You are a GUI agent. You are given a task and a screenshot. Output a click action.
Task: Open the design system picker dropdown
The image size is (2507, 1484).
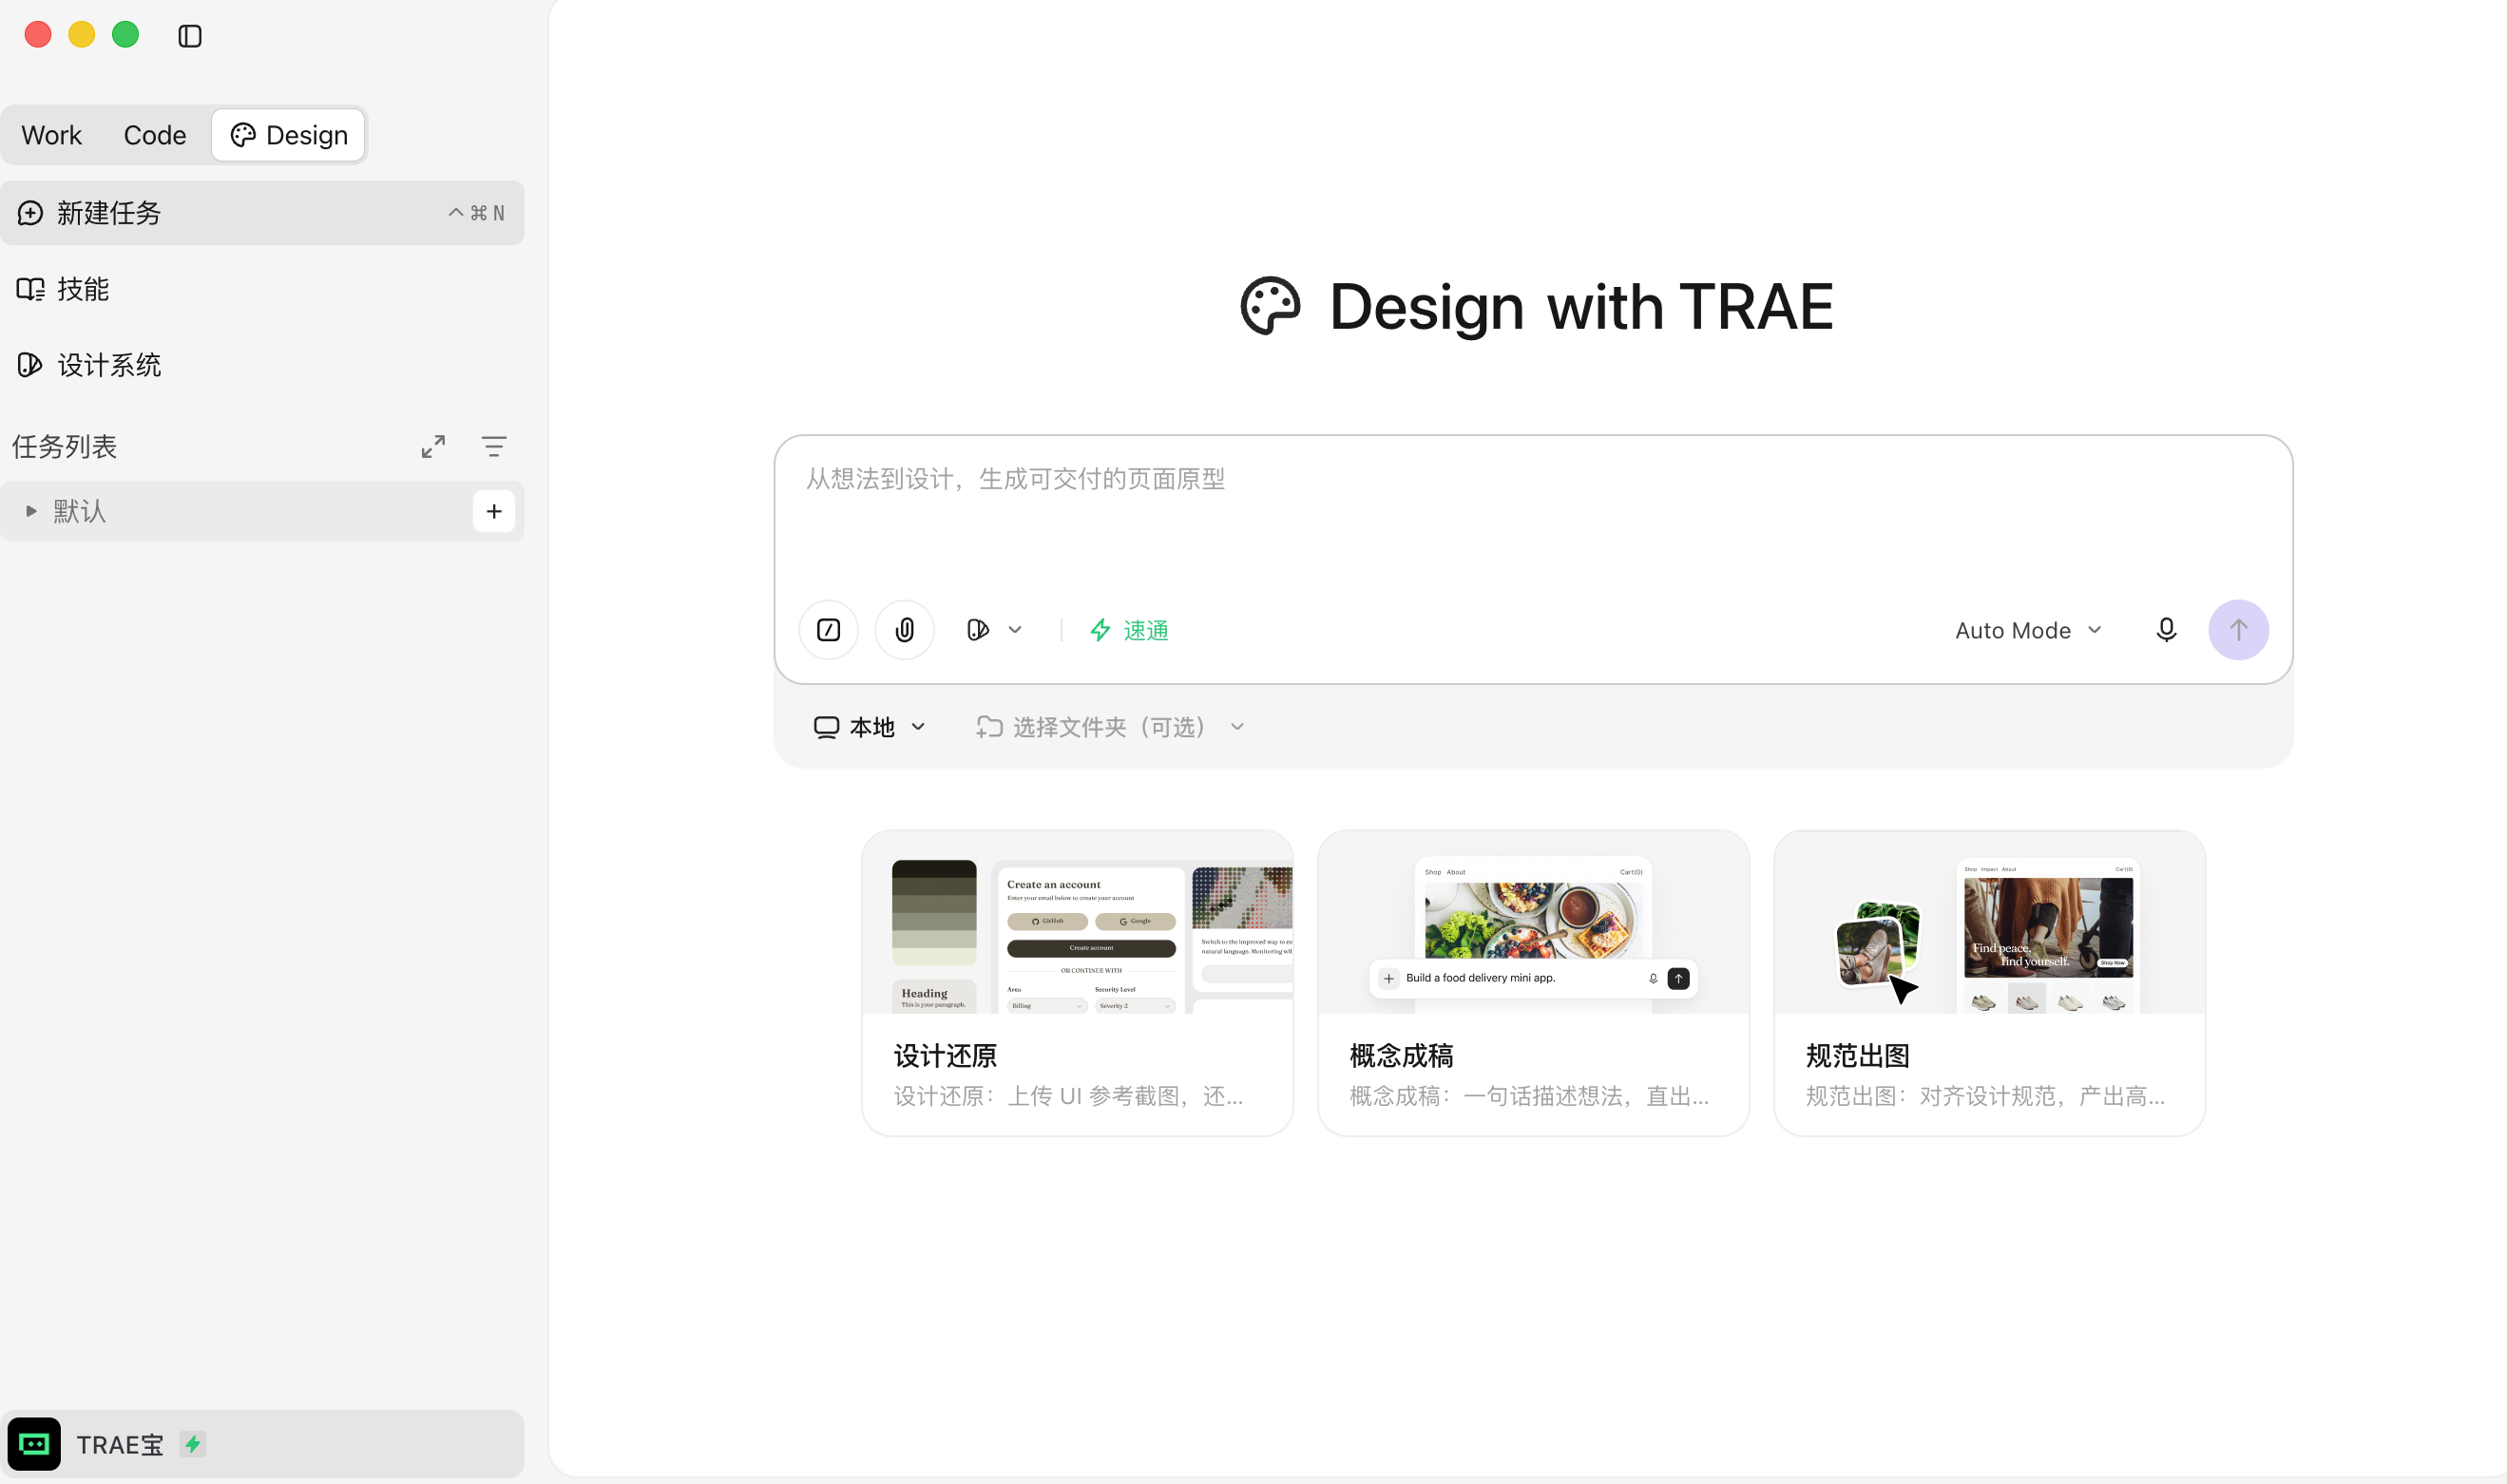click(x=994, y=630)
